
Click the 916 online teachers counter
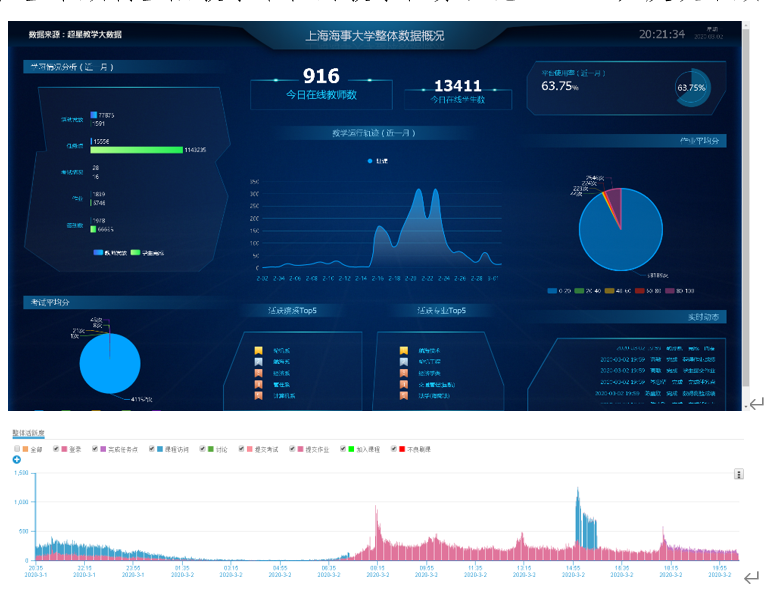(x=321, y=84)
